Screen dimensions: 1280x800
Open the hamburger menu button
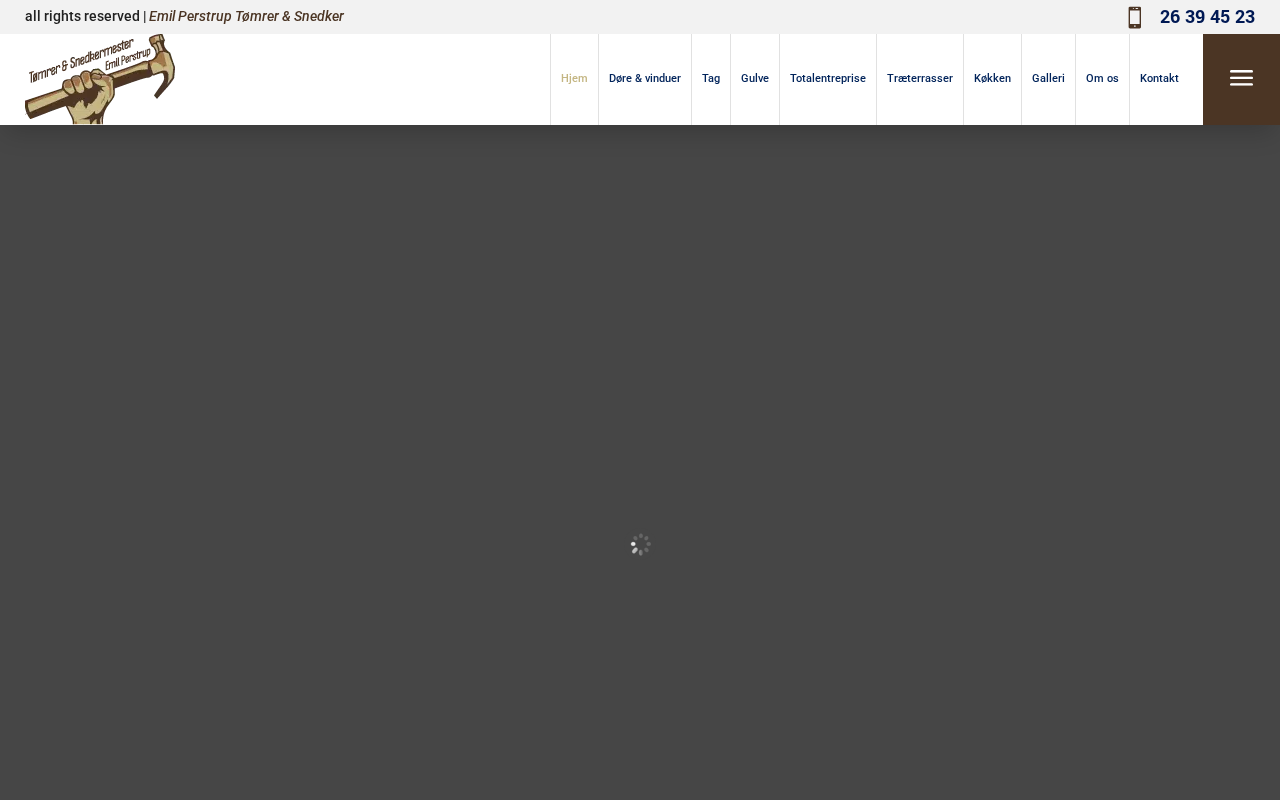1241,79
